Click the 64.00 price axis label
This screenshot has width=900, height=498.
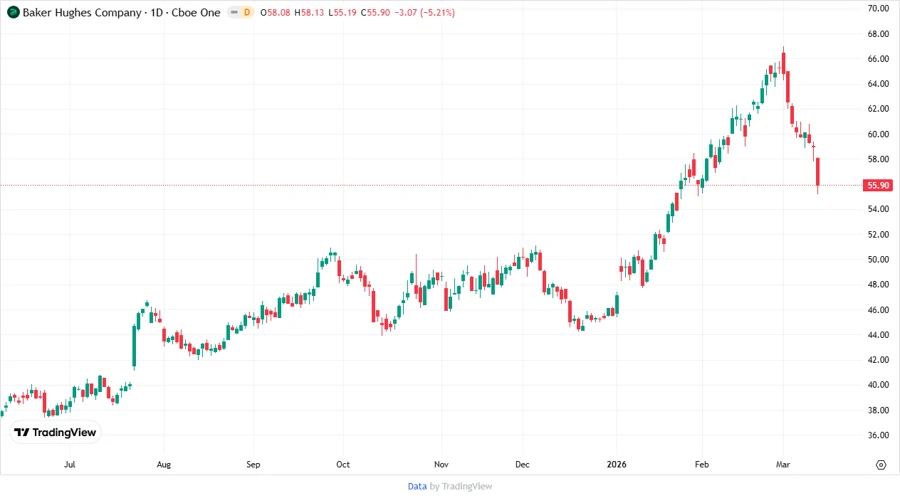click(x=878, y=84)
